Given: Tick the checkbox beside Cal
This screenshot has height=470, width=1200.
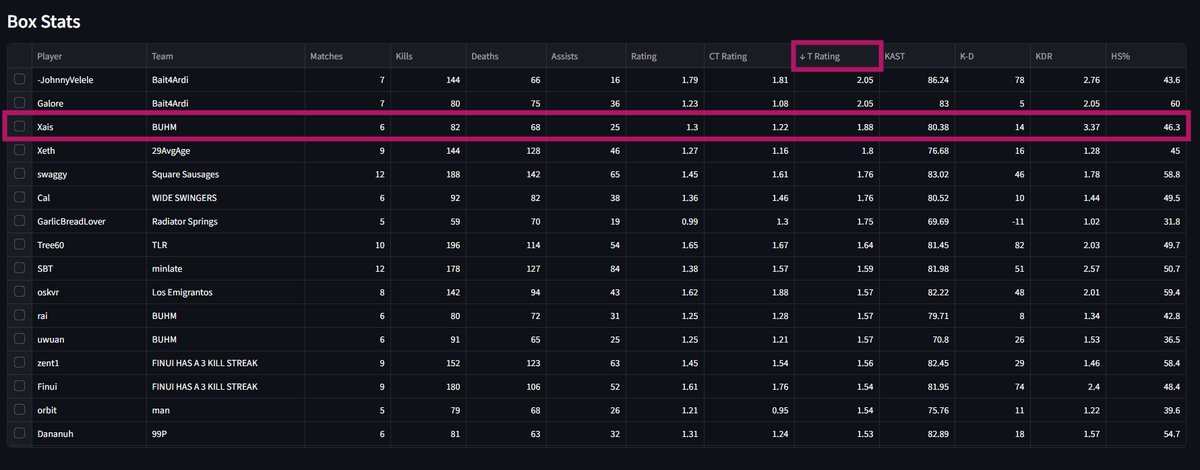Looking at the screenshot, I should coord(19,198).
